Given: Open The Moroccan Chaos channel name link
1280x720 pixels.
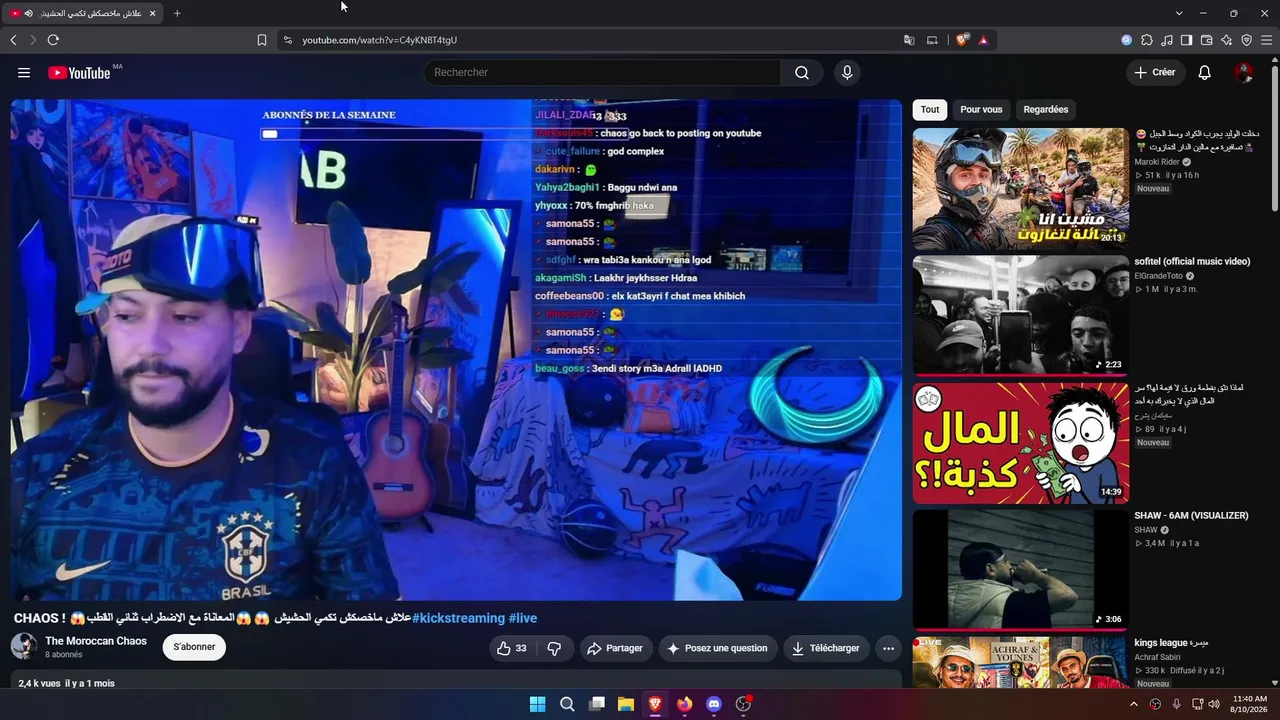Looking at the screenshot, I should pyautogui.click(x=96, y=641).
